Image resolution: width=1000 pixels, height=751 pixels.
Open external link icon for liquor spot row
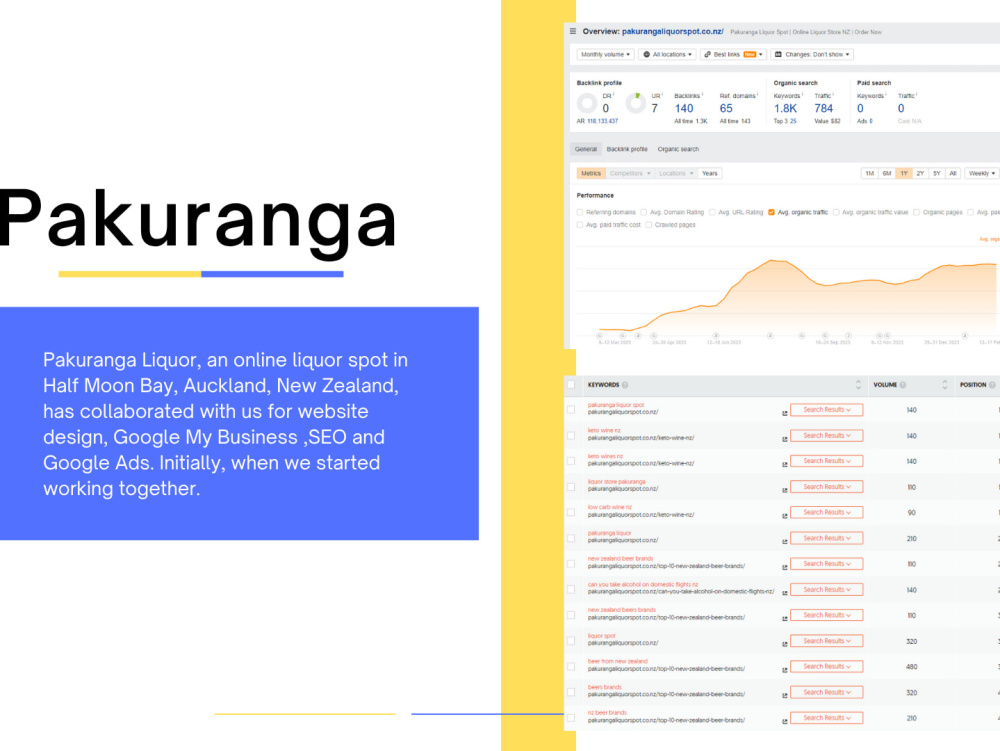coord(784,644)
